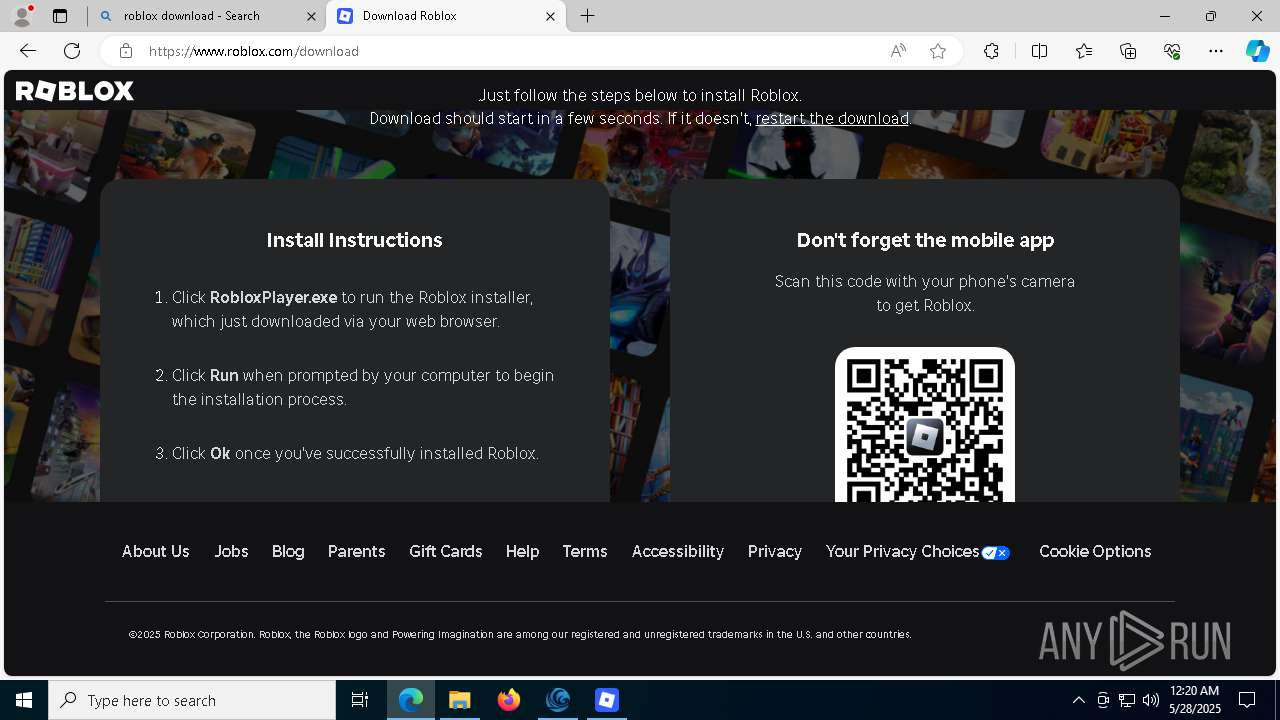1280x720 pixels.
Task: Open the clock and date flyout
Action: 1194,700
